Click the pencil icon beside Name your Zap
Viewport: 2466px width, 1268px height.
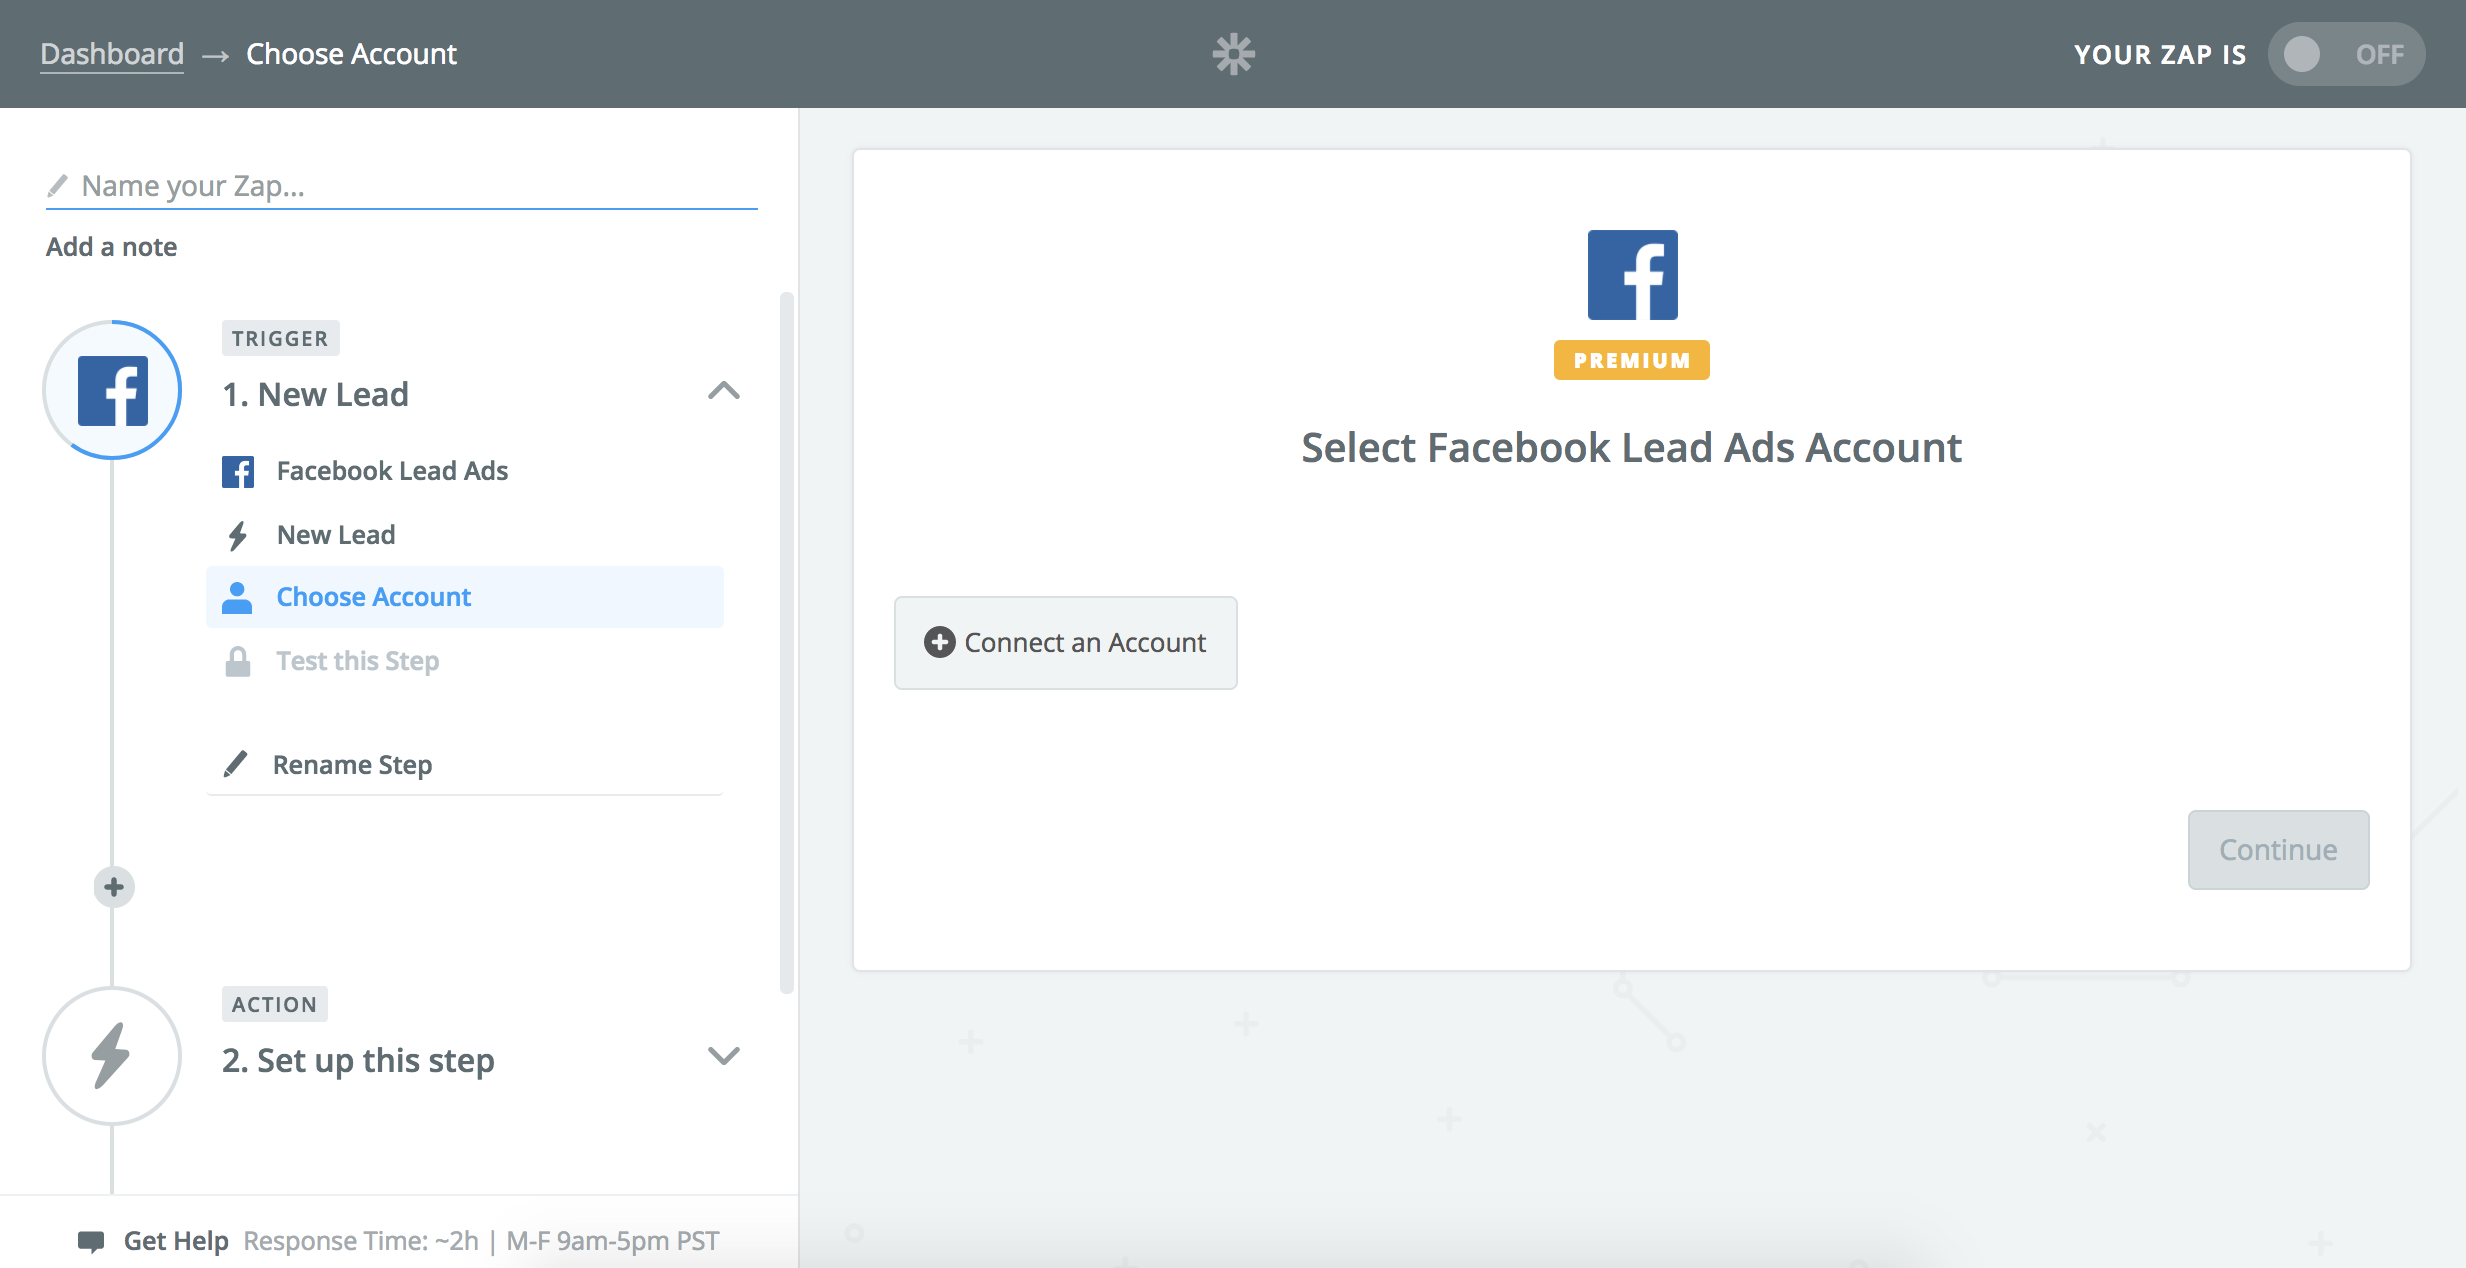click(x=58, y=186)
